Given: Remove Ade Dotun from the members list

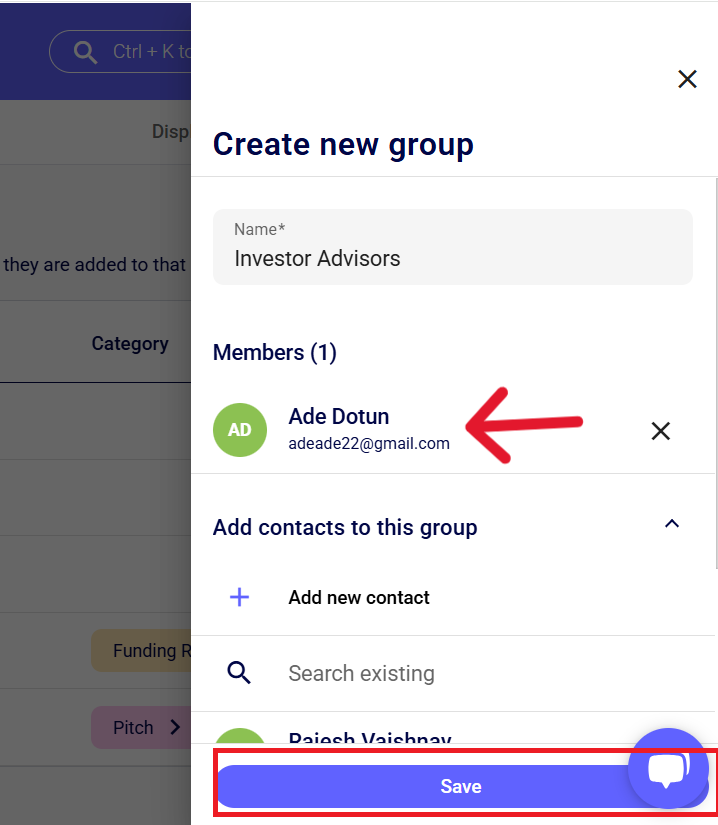Looking at the screenshot, I should coord(660,431).
